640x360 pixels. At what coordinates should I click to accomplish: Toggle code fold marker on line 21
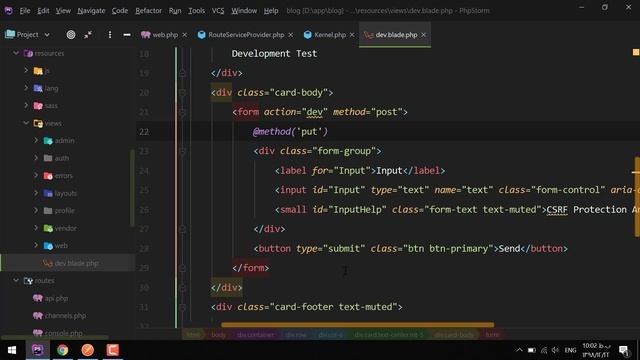pyautogui.click(x=182, y=112)
